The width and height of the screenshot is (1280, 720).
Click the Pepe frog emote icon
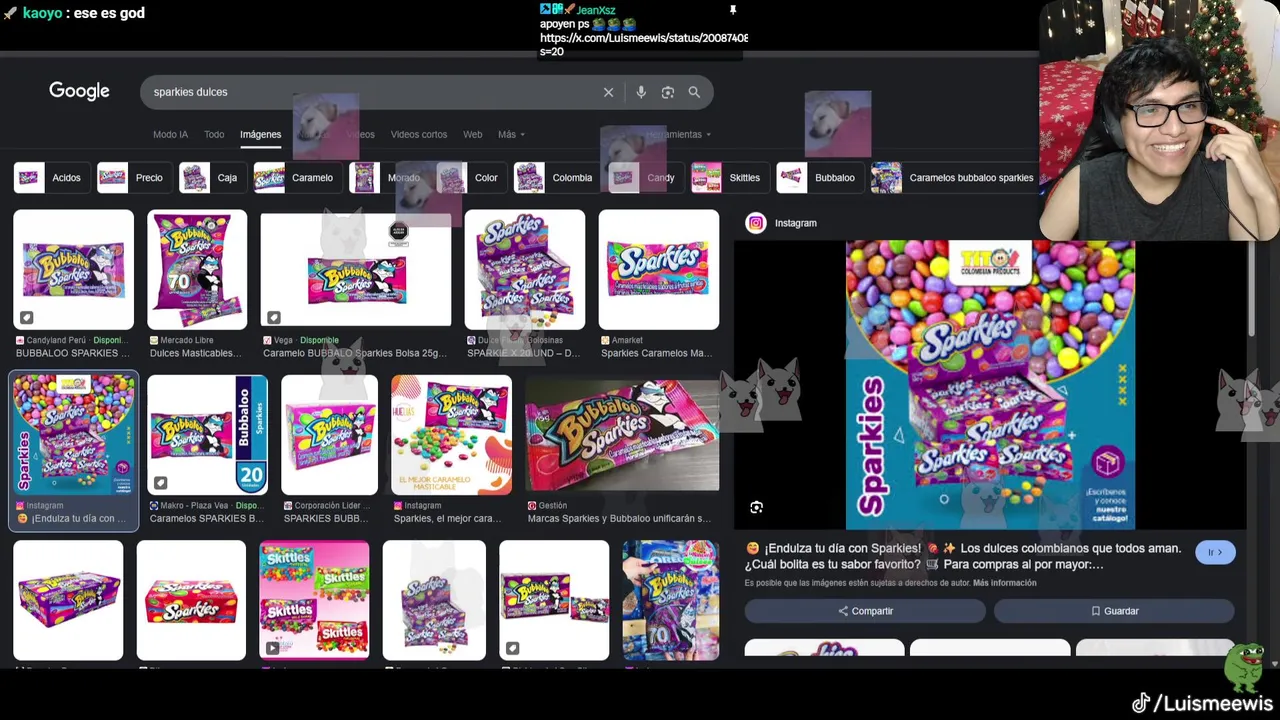[1245, 668]
